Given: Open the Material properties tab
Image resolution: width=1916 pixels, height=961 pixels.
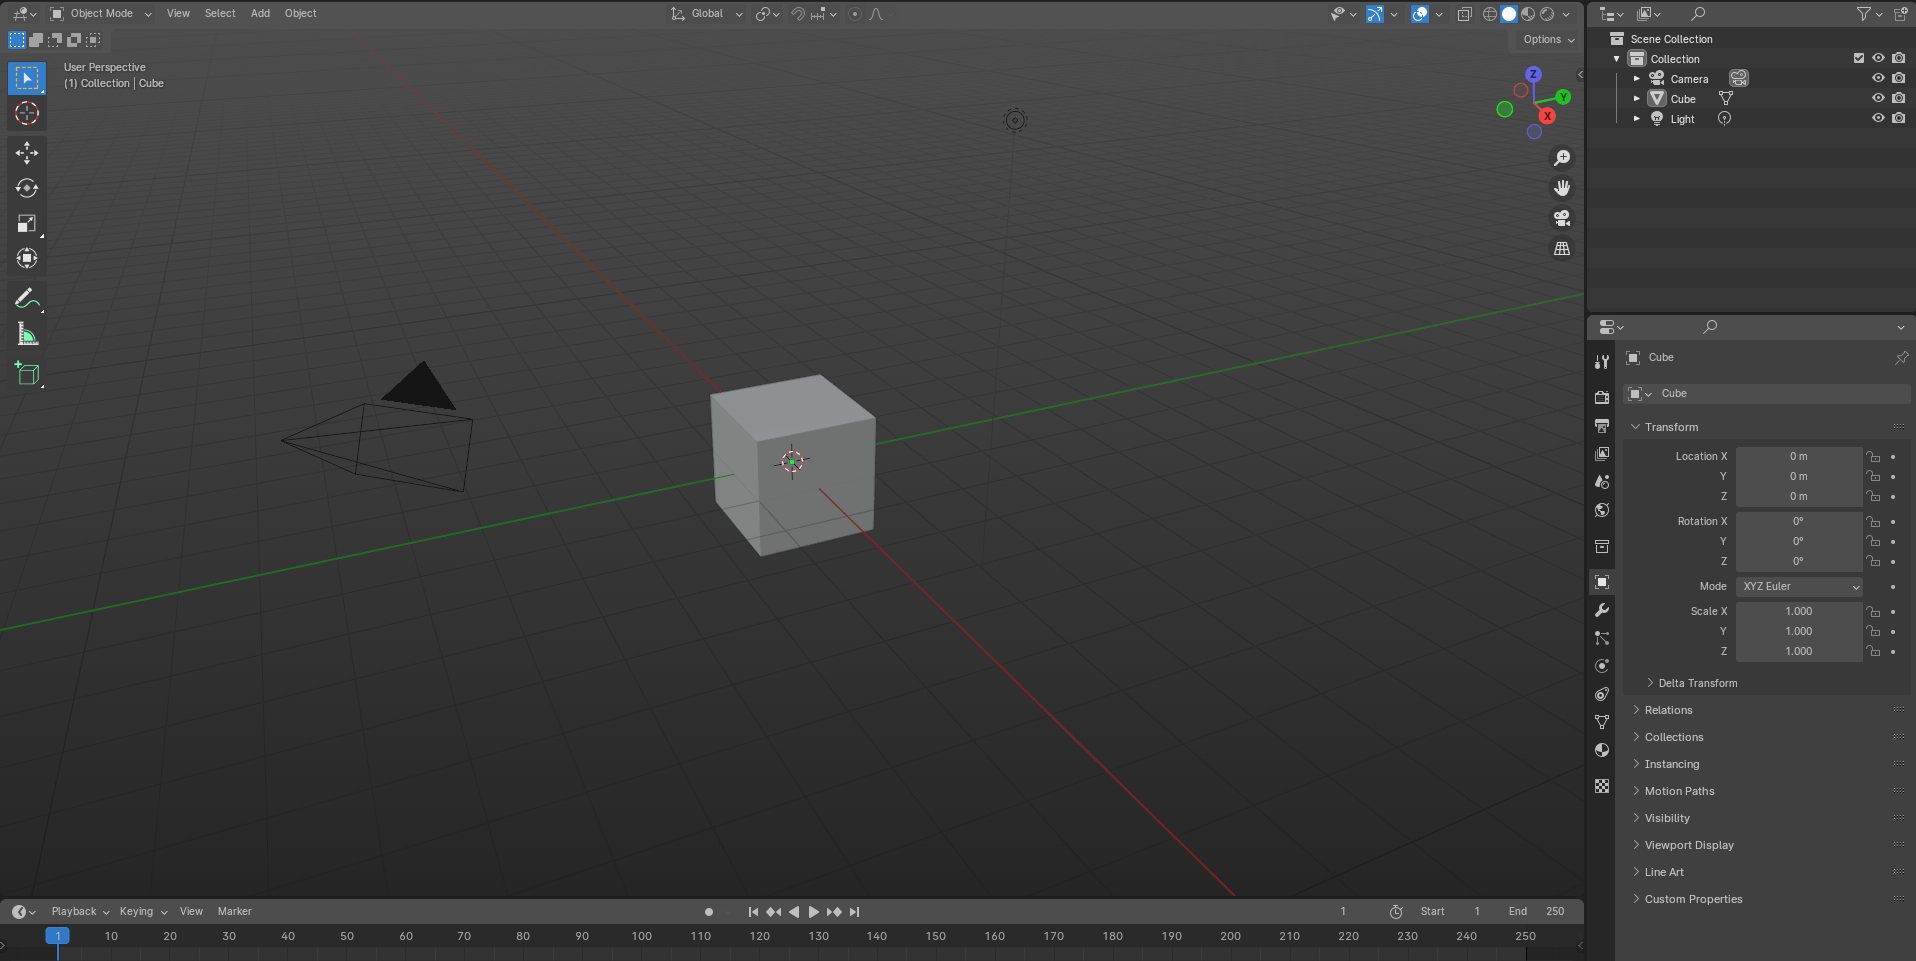Looking at the screenshot, I should [x=1602, y=750].
